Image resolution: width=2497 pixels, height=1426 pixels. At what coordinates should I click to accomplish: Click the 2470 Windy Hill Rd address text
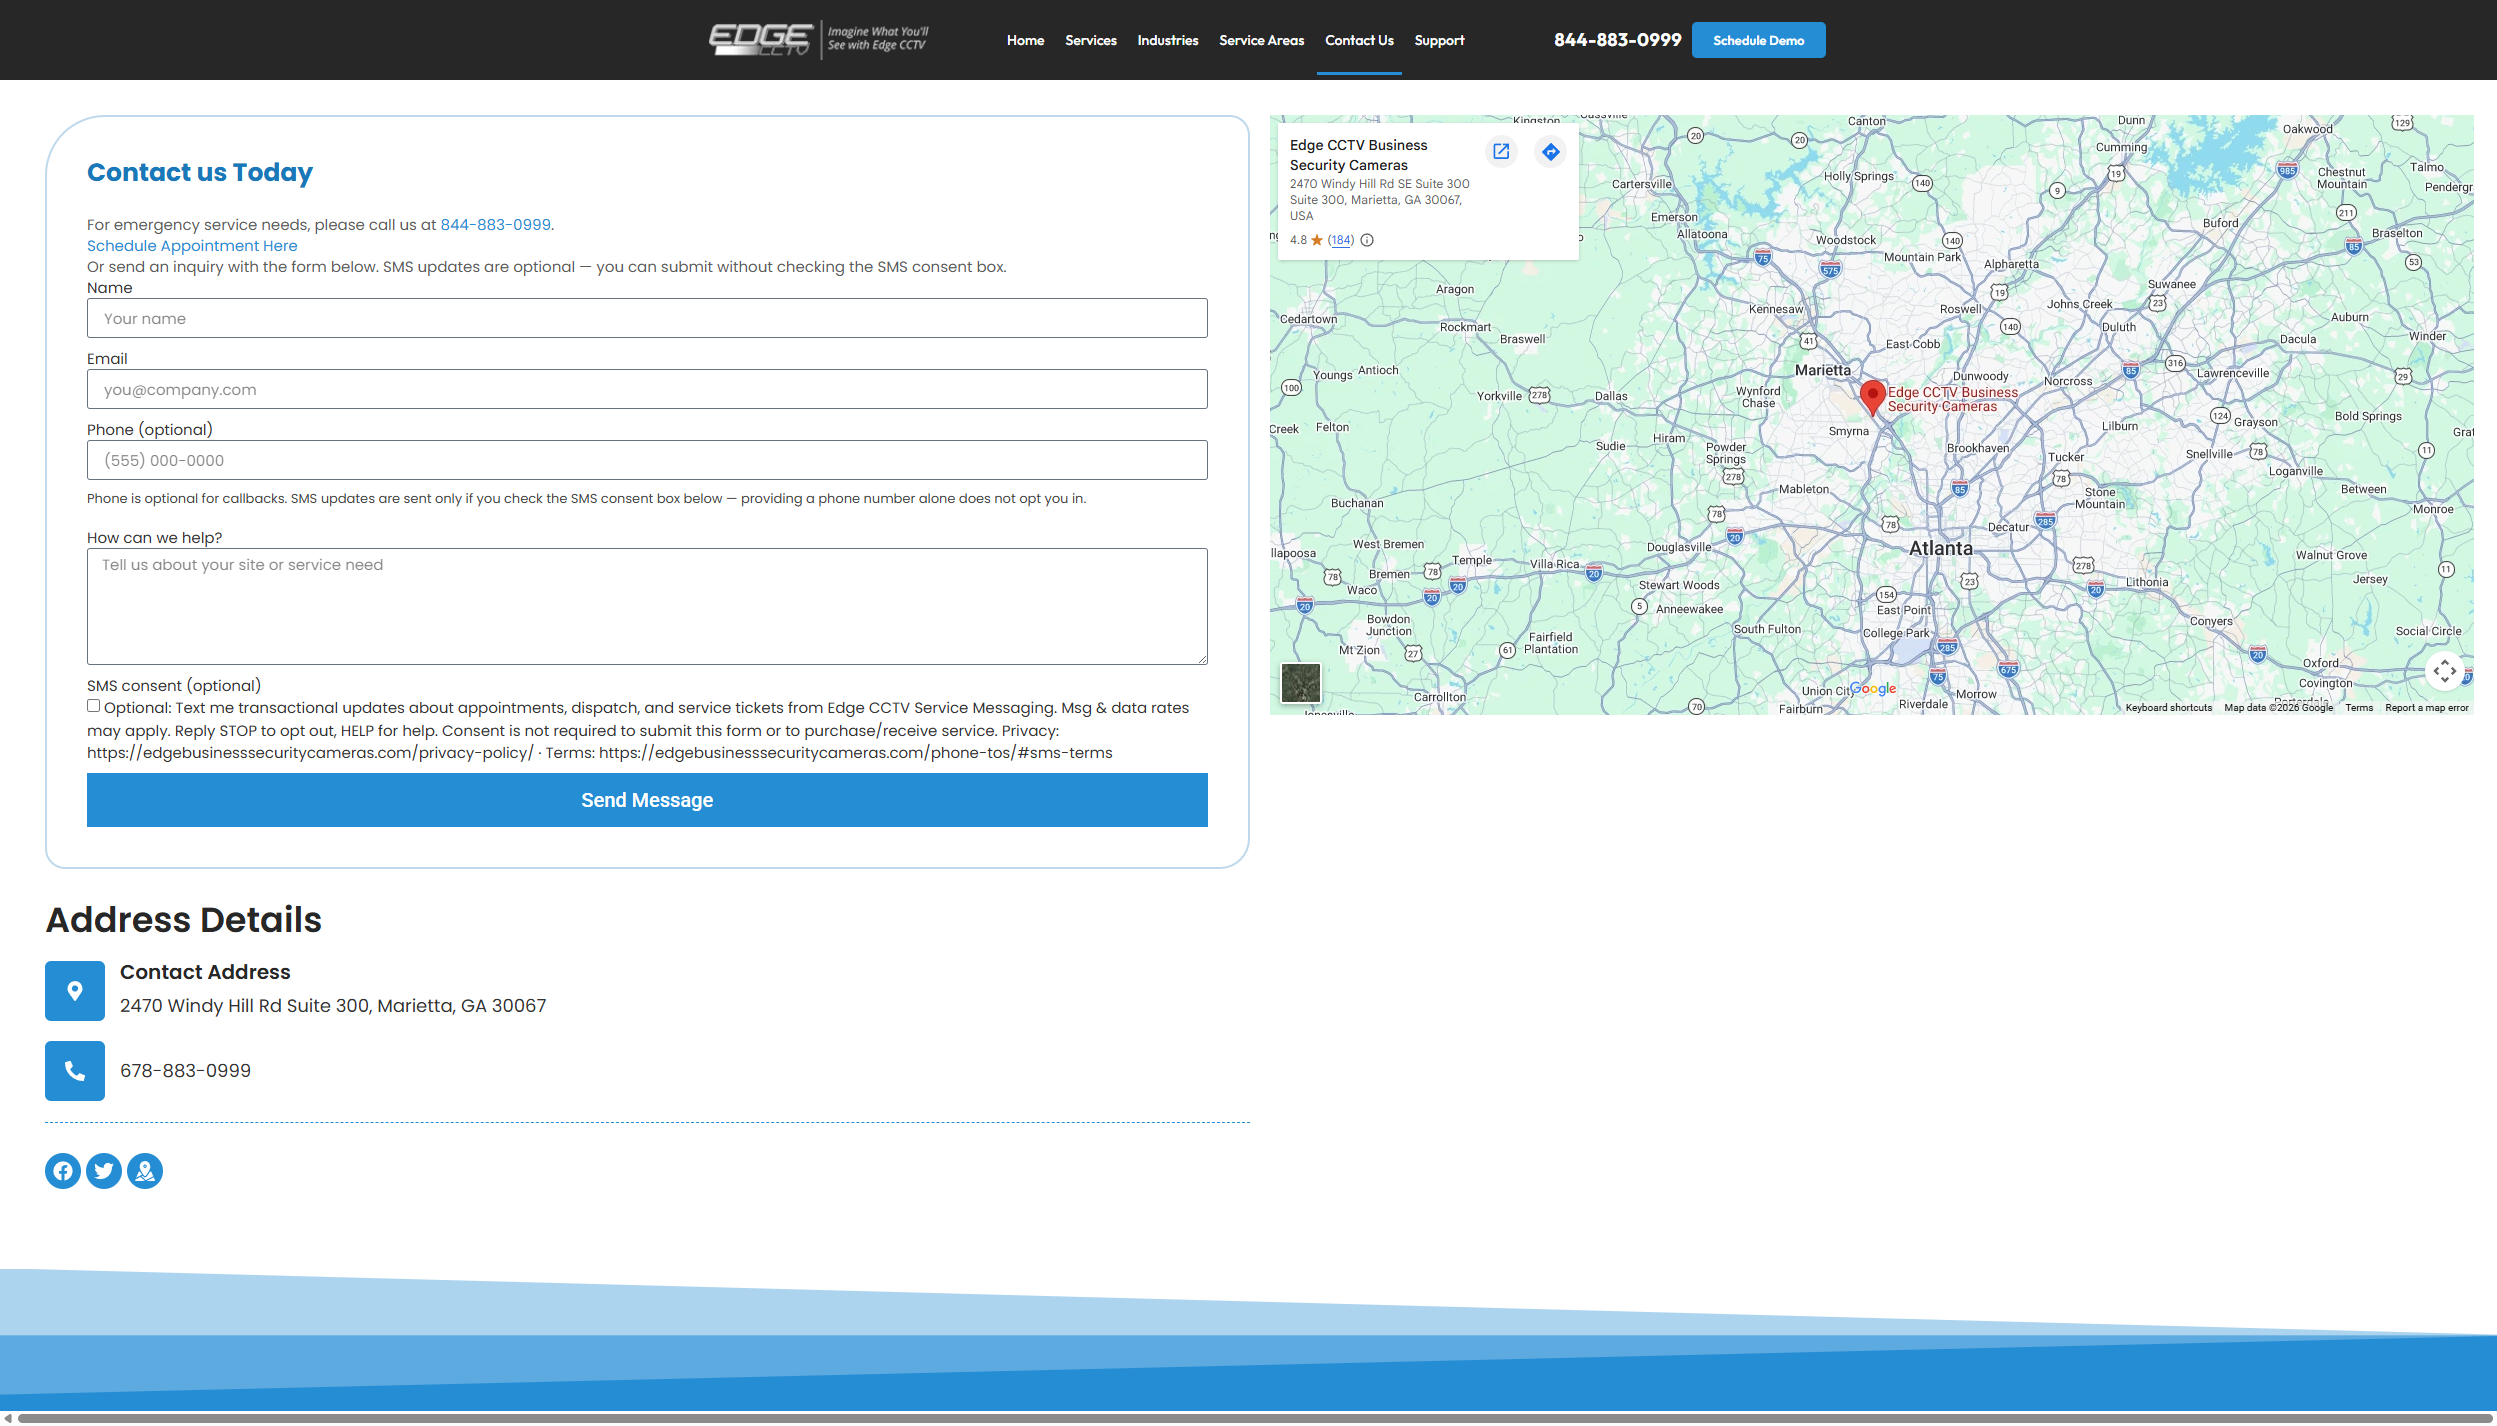(x=333, y=1006)
